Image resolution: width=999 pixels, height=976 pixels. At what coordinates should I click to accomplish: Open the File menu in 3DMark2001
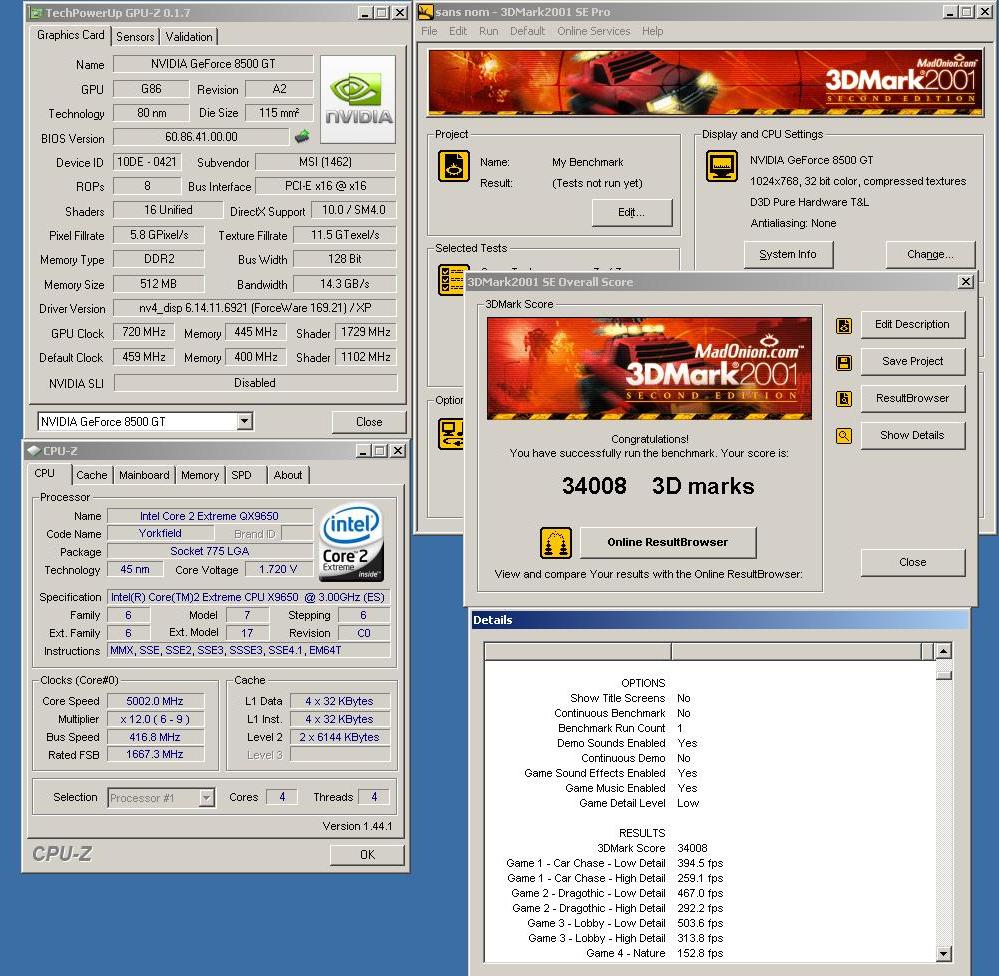429,31
